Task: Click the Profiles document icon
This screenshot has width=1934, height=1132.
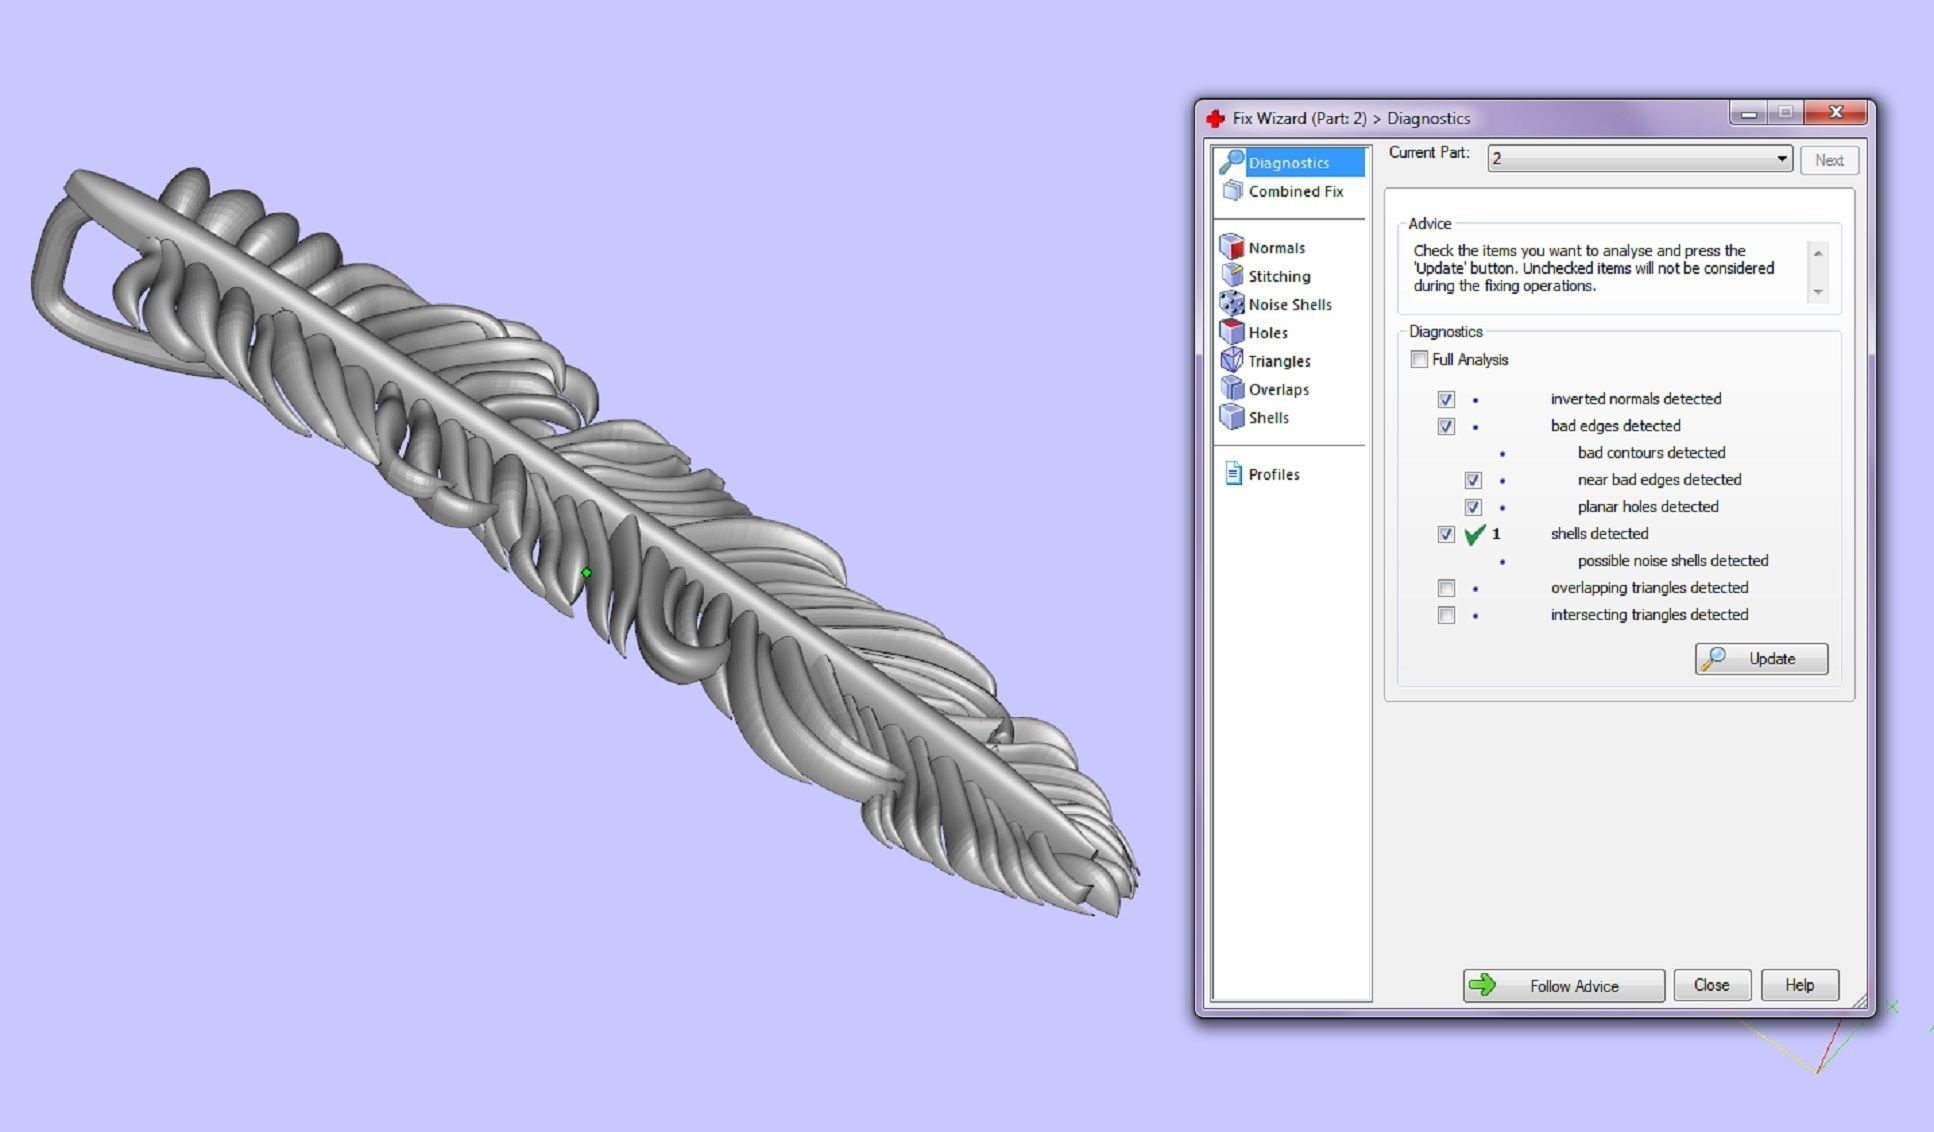Action: click(x=1234, y=474)
